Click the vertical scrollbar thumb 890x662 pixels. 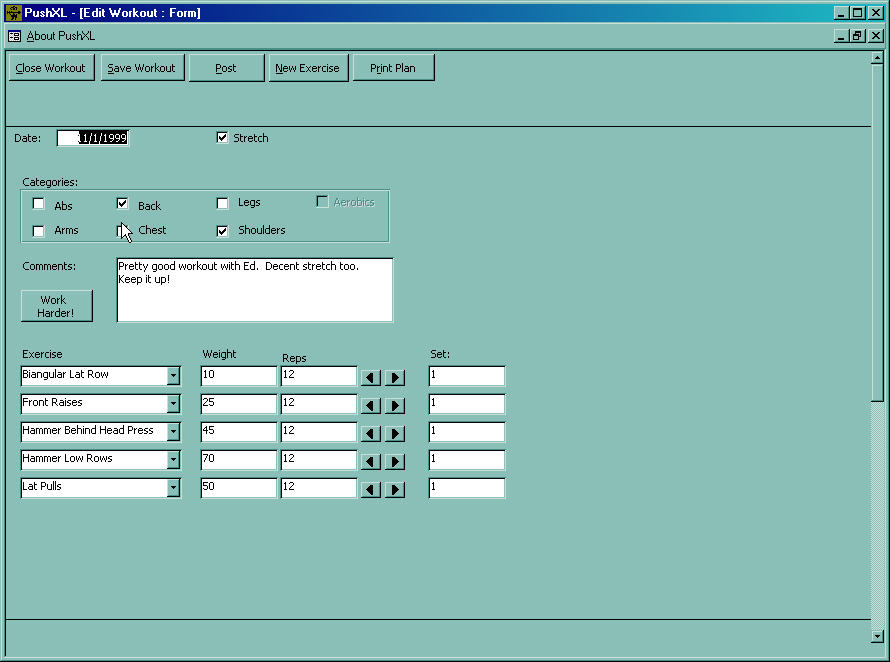[x=877, y=233]
